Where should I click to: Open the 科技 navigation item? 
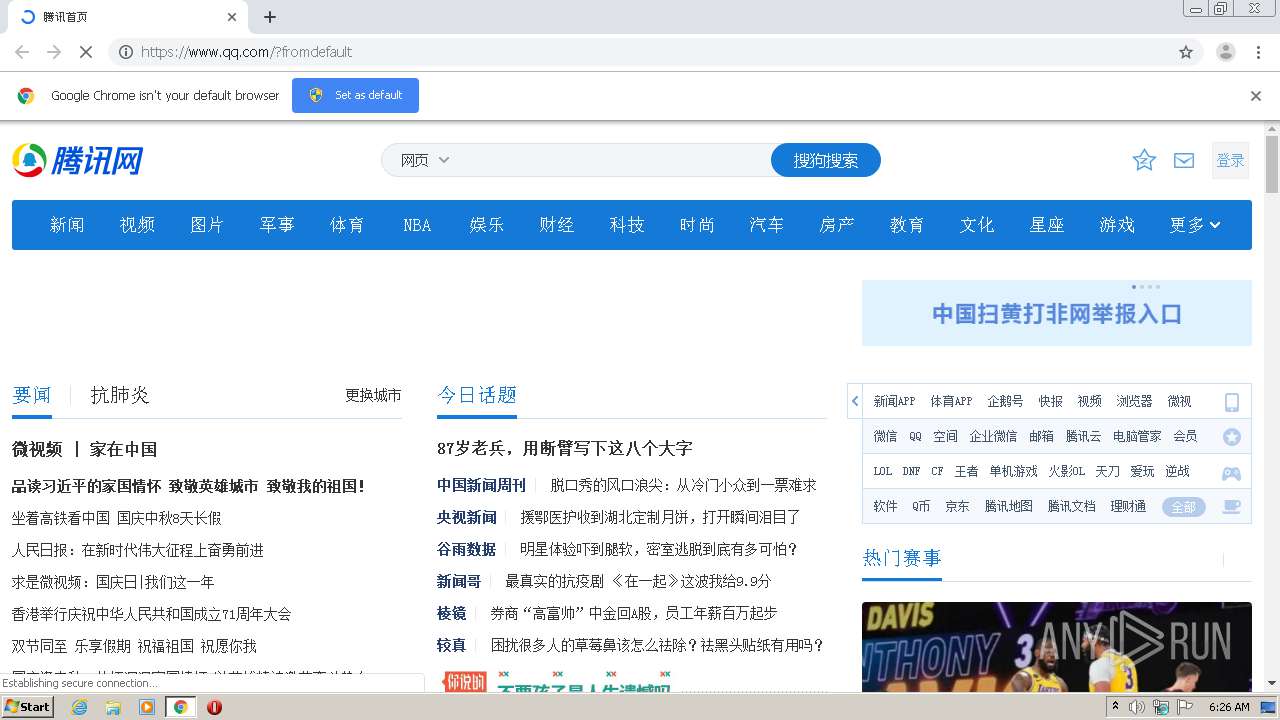point(627,225)
